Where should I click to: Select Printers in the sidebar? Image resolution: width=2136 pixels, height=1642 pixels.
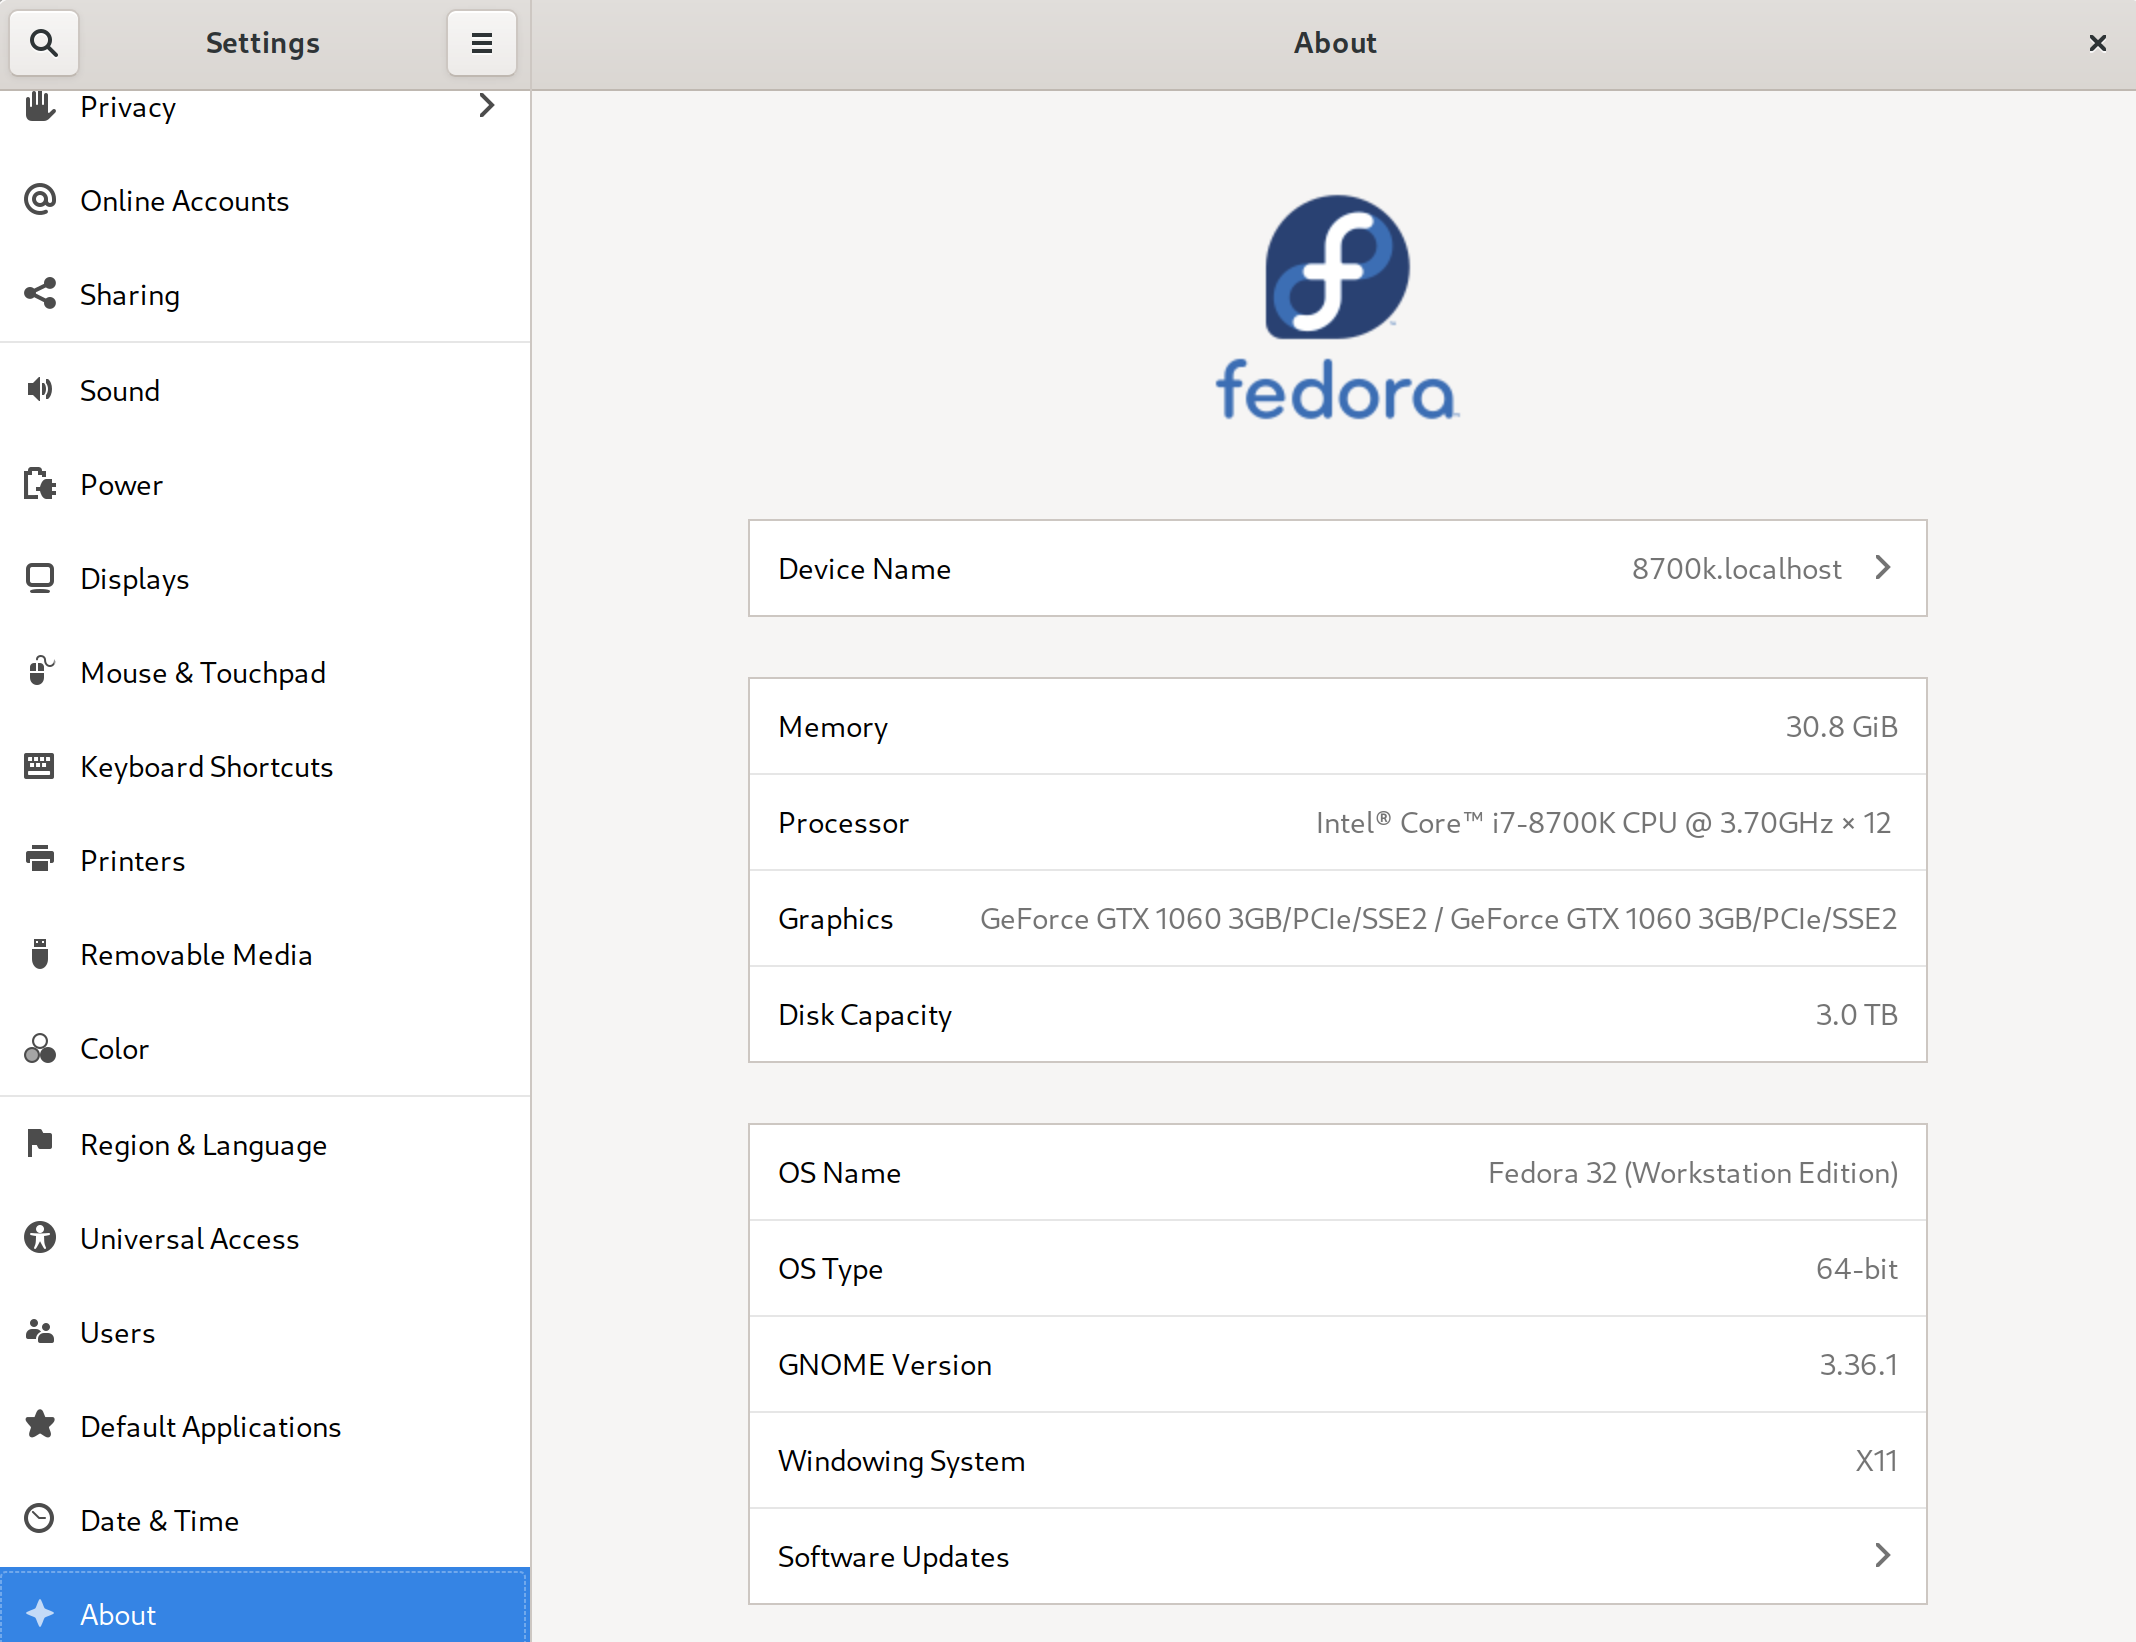tap(265, 861)
